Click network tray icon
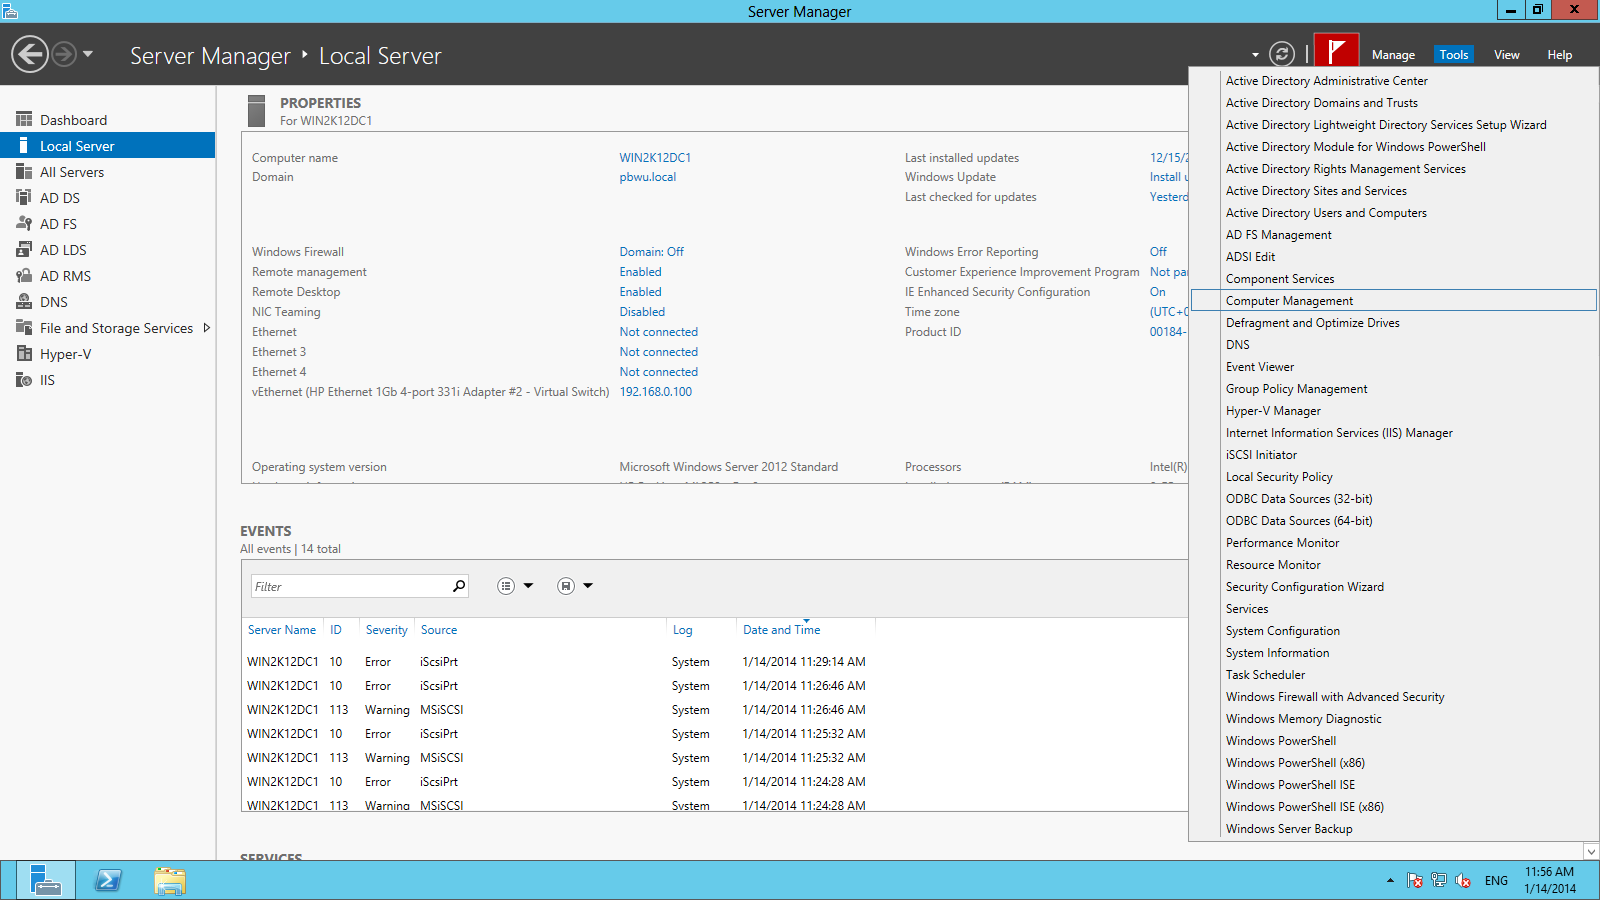 (1439, 881)
